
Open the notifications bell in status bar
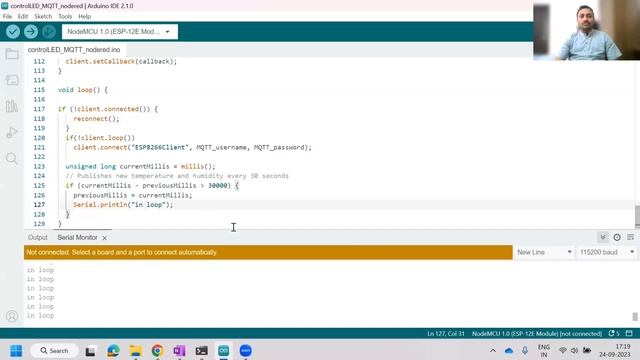[614, 333]
